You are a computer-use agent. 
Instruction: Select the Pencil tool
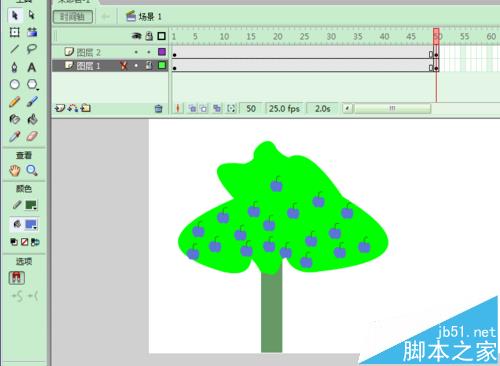[14, 102]
